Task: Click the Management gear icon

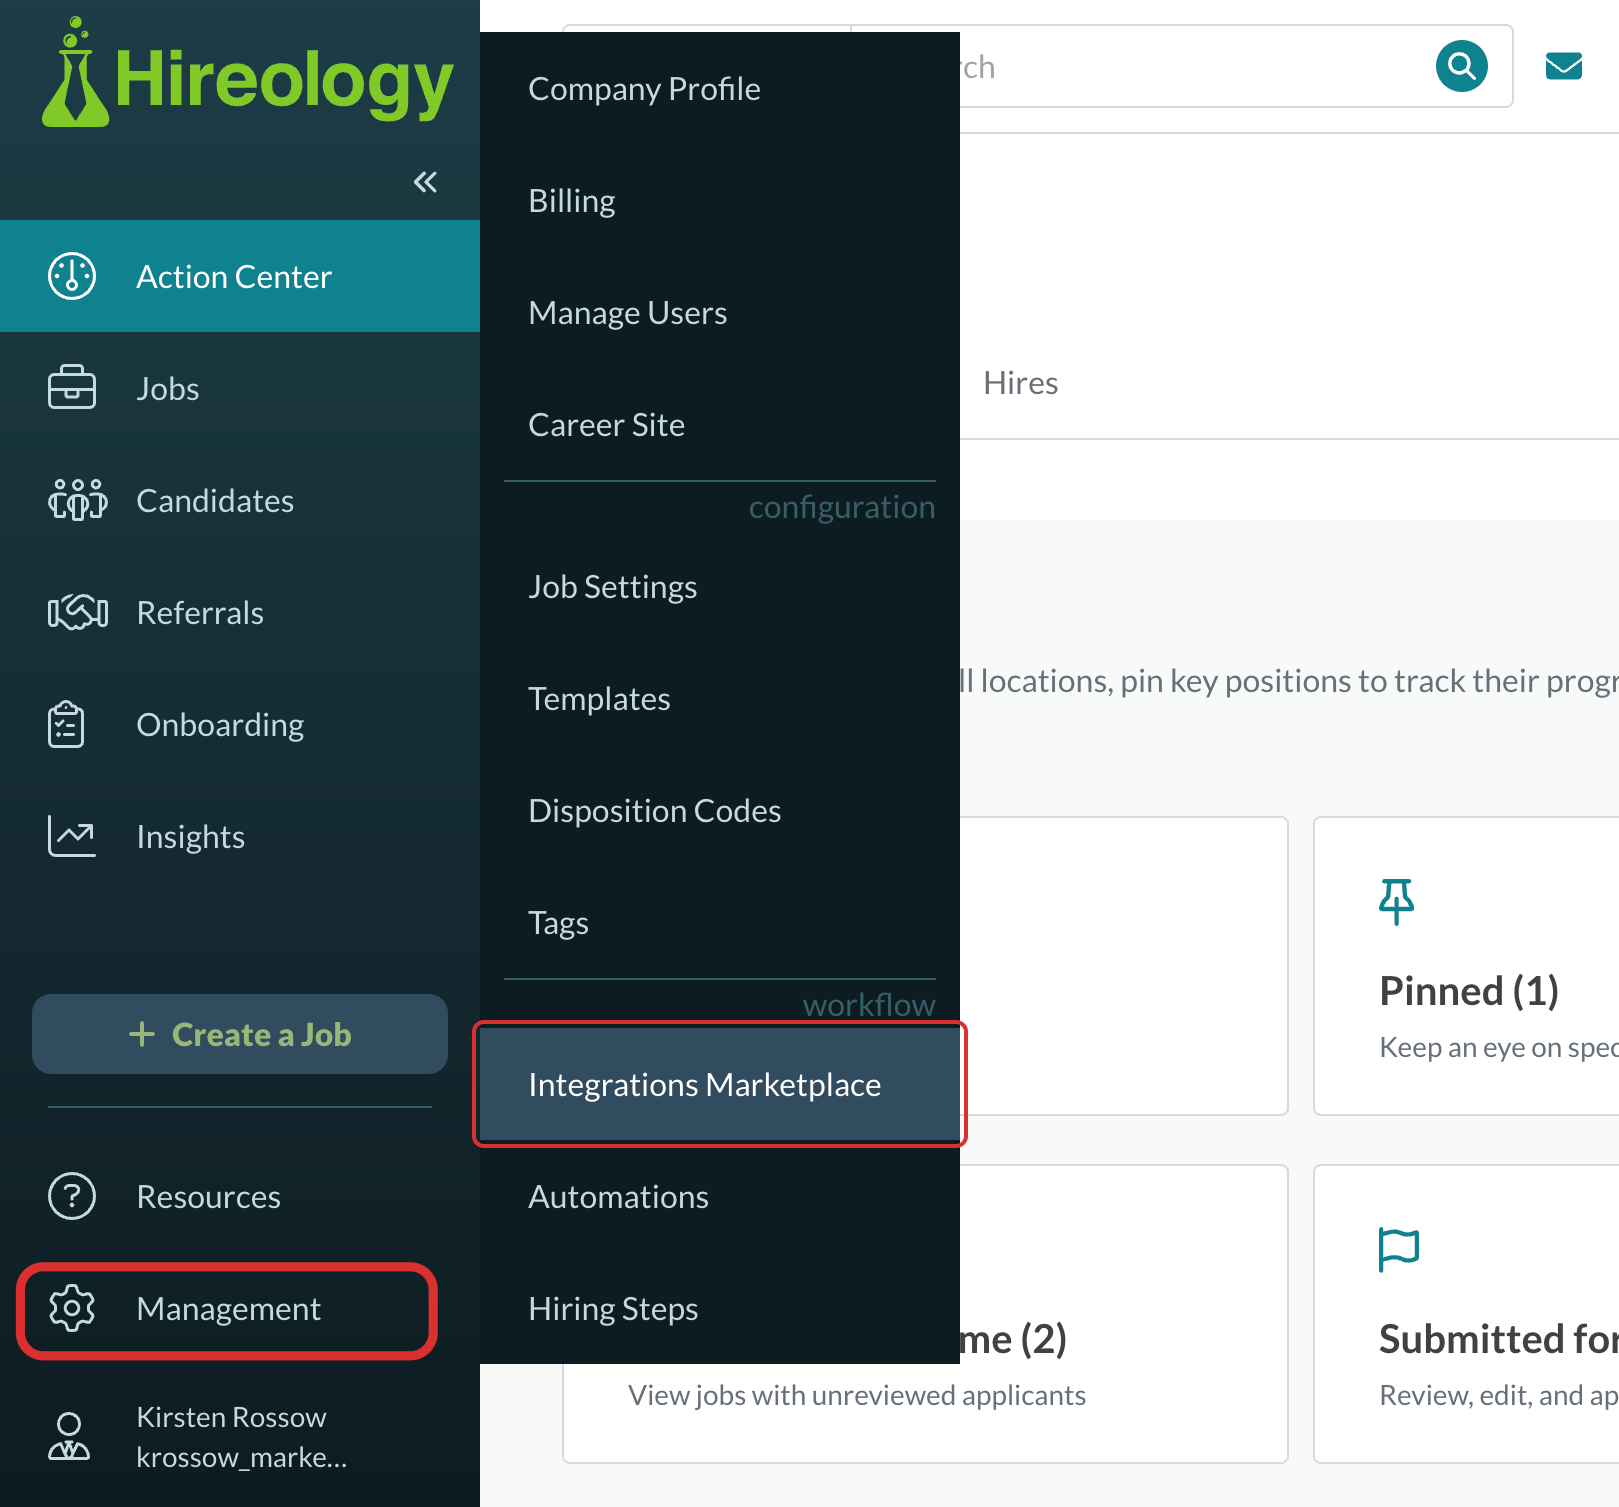Action: click(x=72, y=1308)
